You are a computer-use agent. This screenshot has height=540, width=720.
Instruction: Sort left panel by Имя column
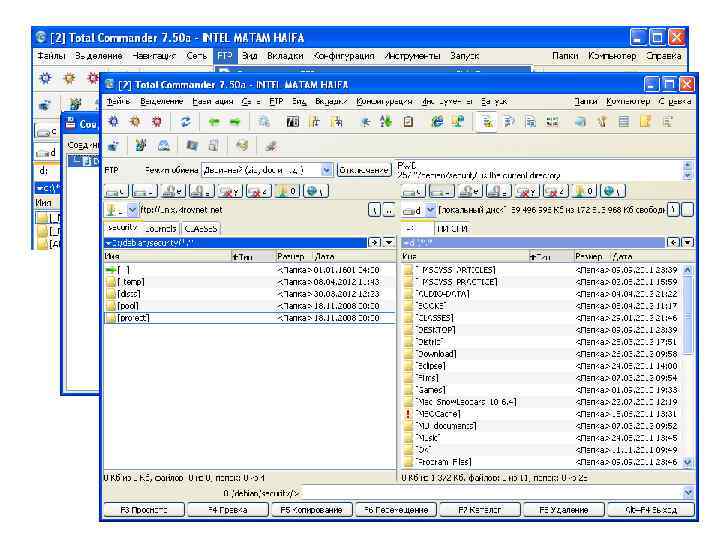pos(167,257)
